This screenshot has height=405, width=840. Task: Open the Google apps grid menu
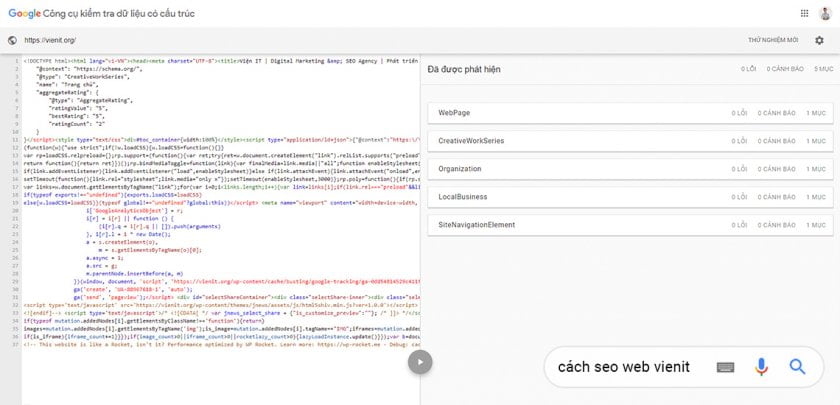804,13
